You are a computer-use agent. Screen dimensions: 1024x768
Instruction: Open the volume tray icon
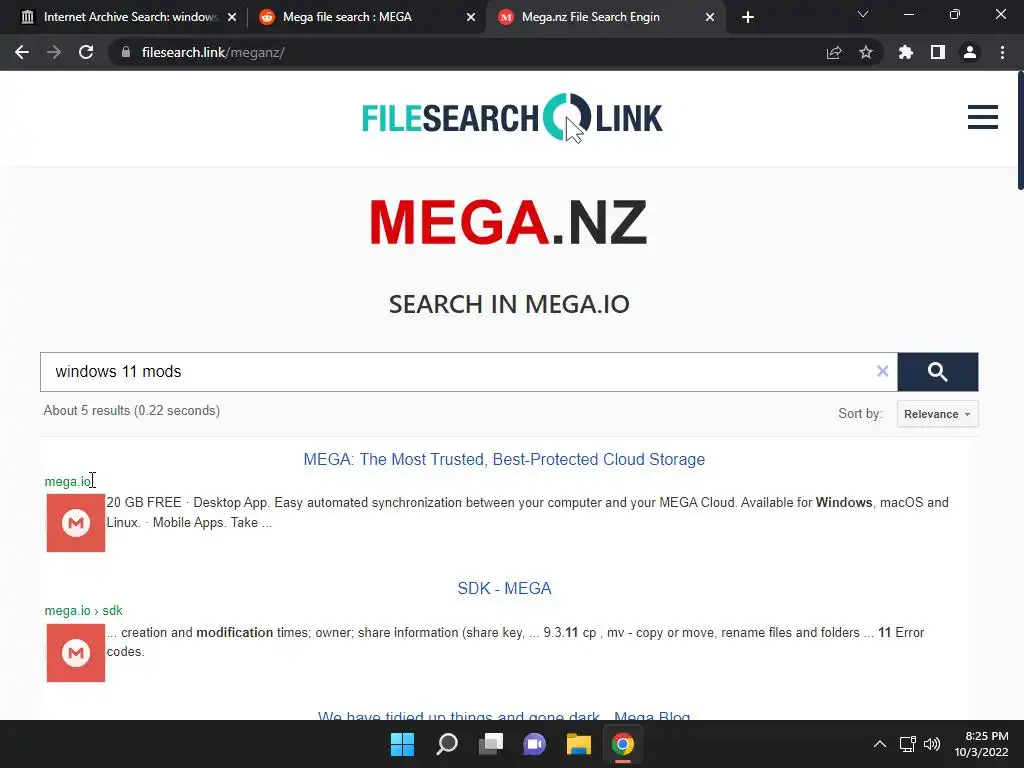pos(932,744)
